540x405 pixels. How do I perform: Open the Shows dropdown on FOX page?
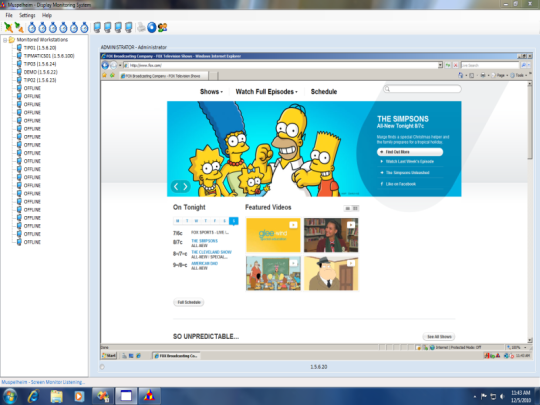(211, 92)
